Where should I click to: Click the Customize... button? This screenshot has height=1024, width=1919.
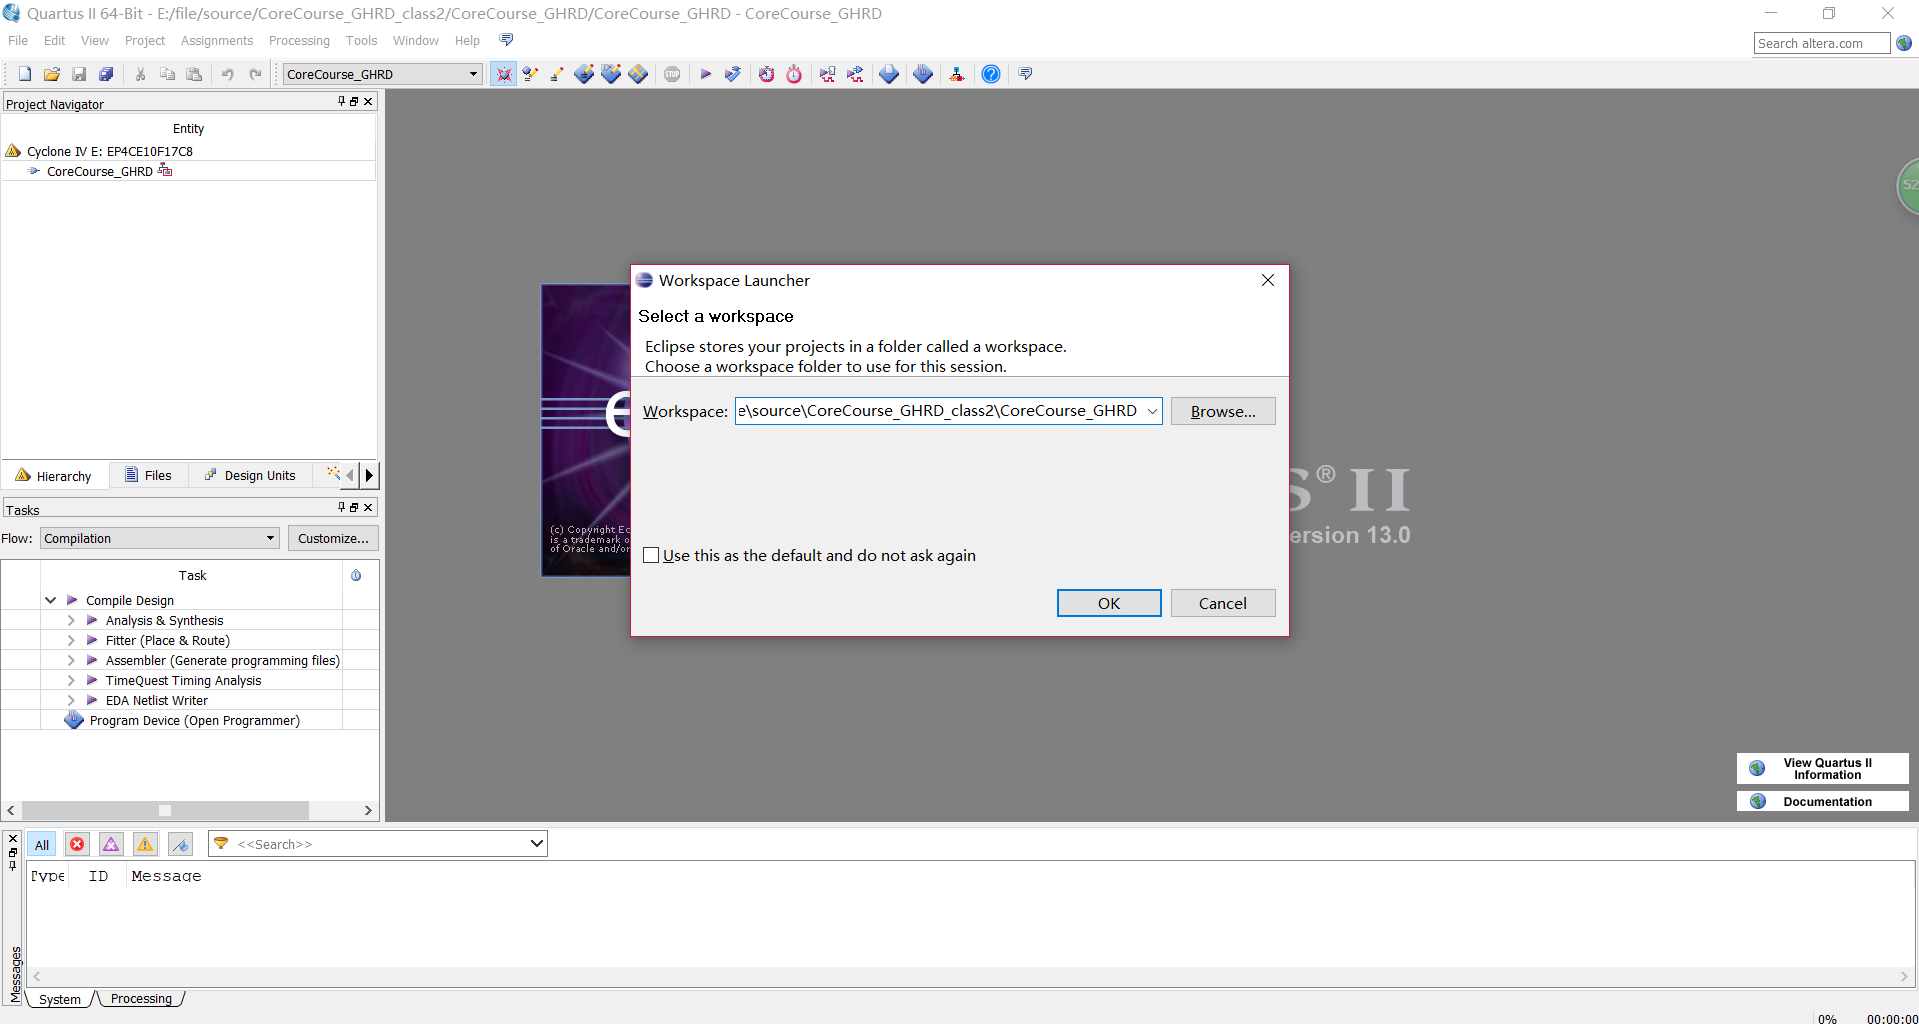pyautogui.click(x=333, y=538)
